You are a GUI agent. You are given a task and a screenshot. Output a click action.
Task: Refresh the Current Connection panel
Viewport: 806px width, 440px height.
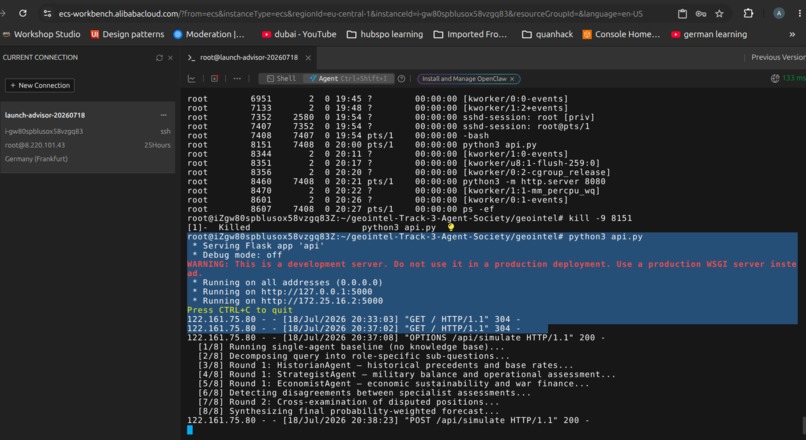[x=159, y=58]
